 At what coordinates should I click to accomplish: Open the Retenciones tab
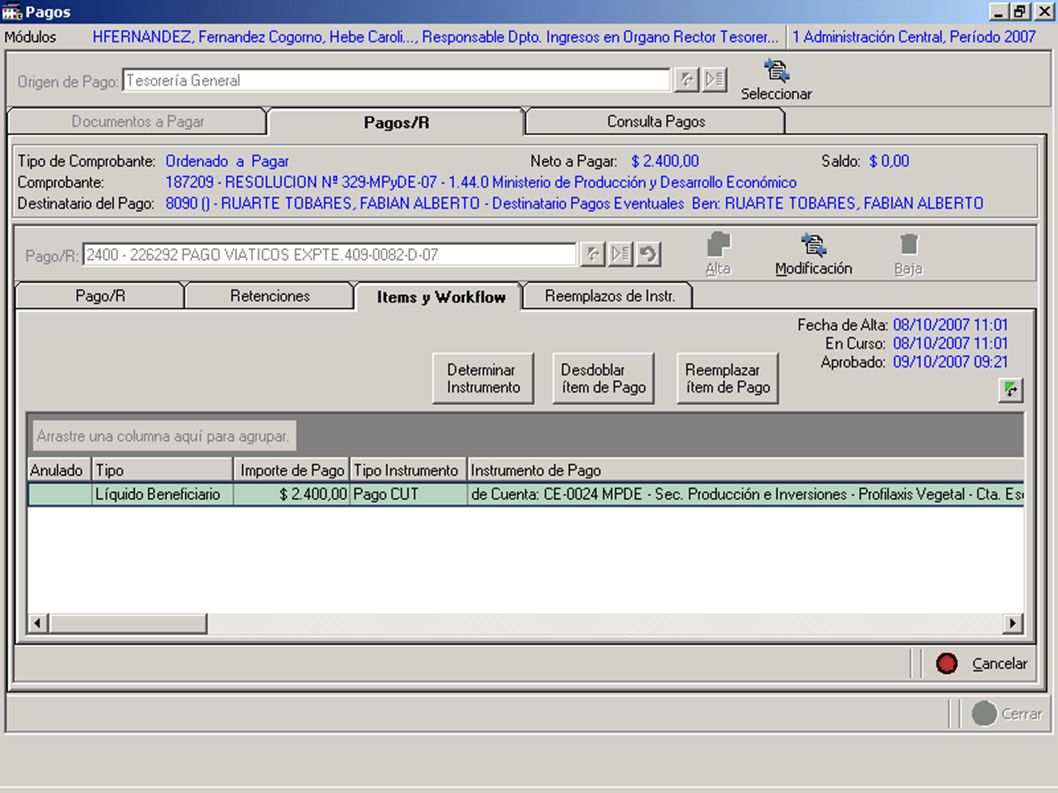tap(269, 296)
